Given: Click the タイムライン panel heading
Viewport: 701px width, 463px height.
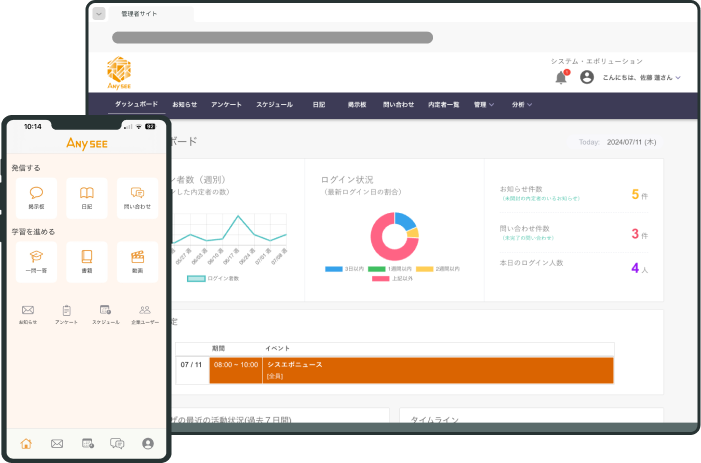Looking at the screenshot, I should (435, 419).
